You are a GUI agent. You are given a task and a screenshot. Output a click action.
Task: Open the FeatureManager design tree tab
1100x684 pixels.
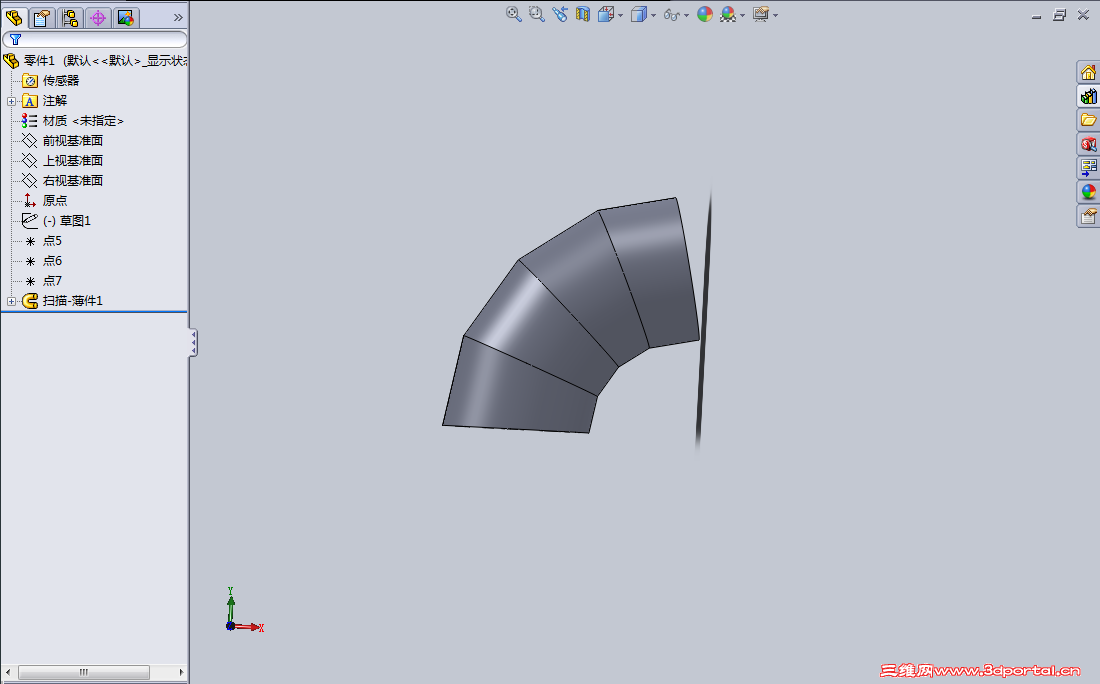click(x=14, y=18)
